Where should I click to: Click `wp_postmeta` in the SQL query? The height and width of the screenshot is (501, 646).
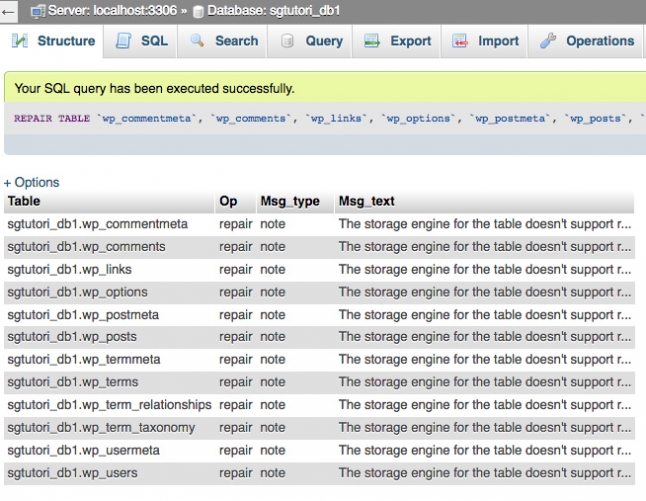point(510,119)
